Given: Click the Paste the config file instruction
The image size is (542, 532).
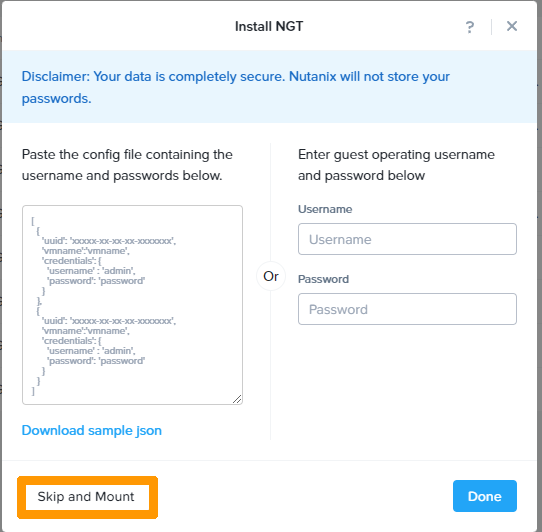Looking at the screenshot, I should click(x=127, y=165).
